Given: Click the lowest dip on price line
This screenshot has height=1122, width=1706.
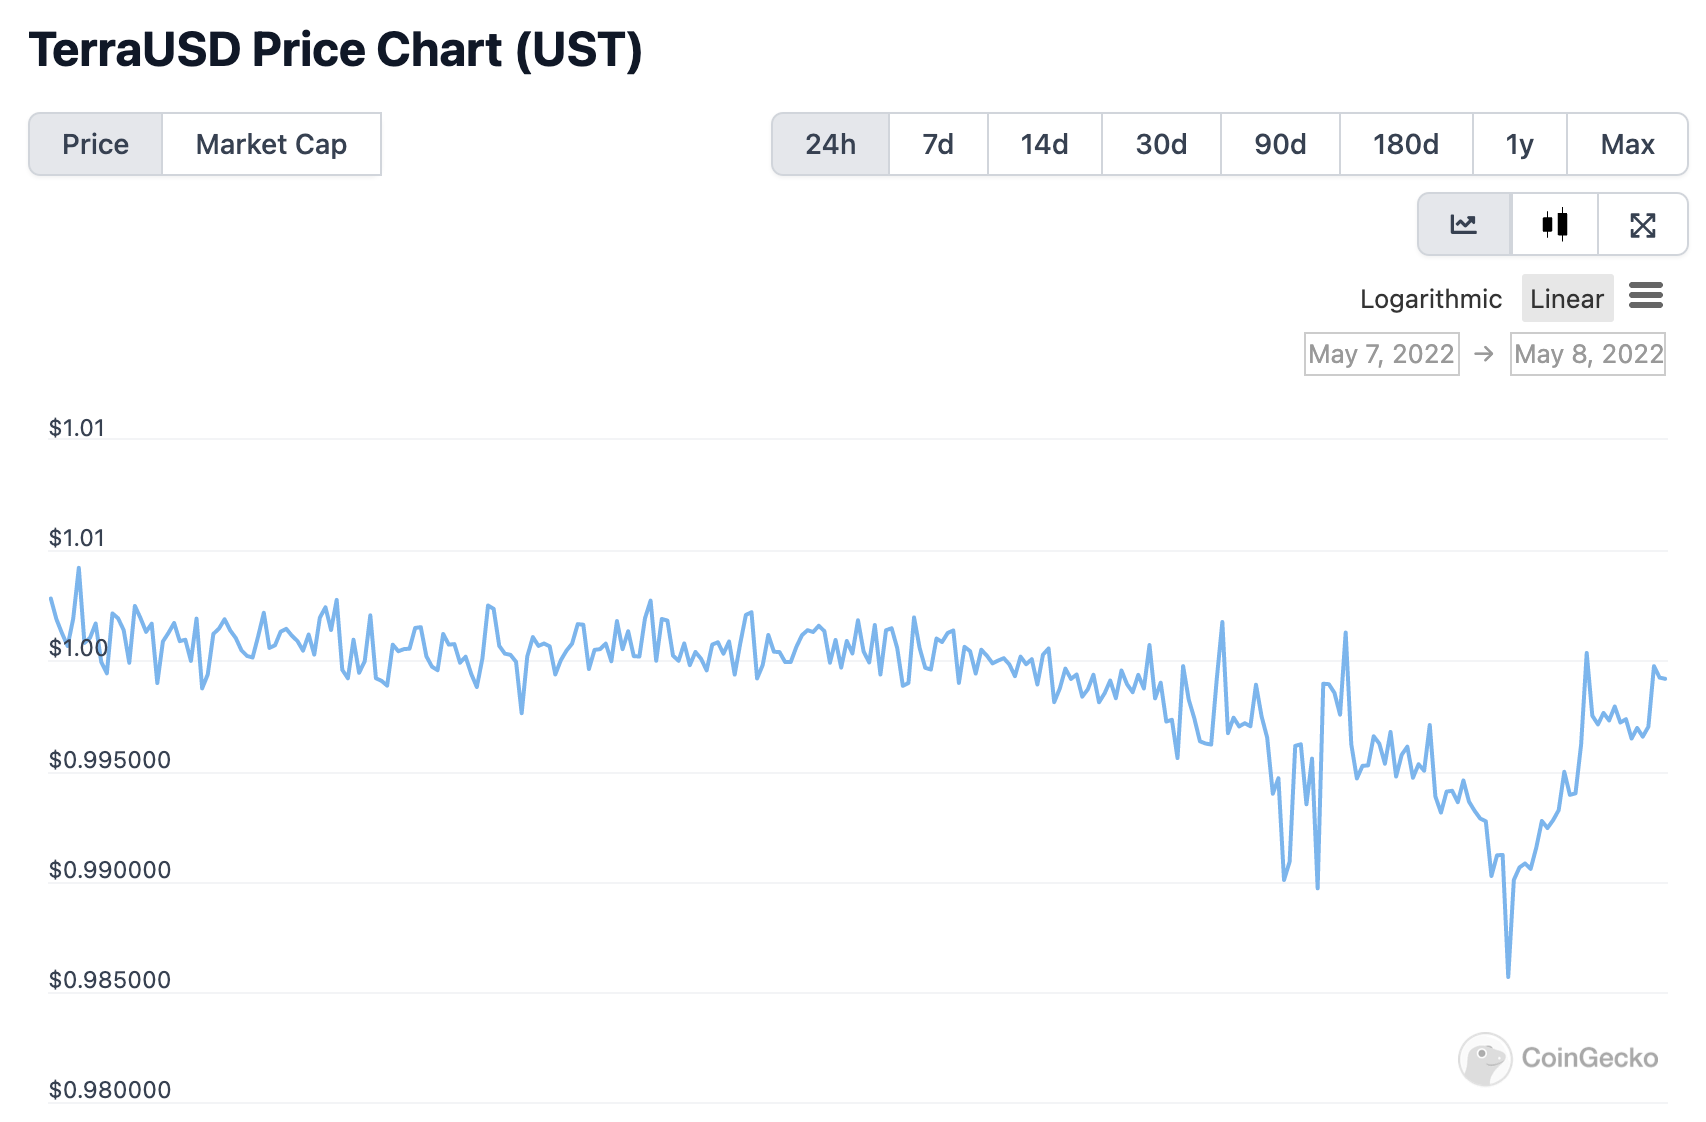Looking at the screenshot, I should point(1508,975).
